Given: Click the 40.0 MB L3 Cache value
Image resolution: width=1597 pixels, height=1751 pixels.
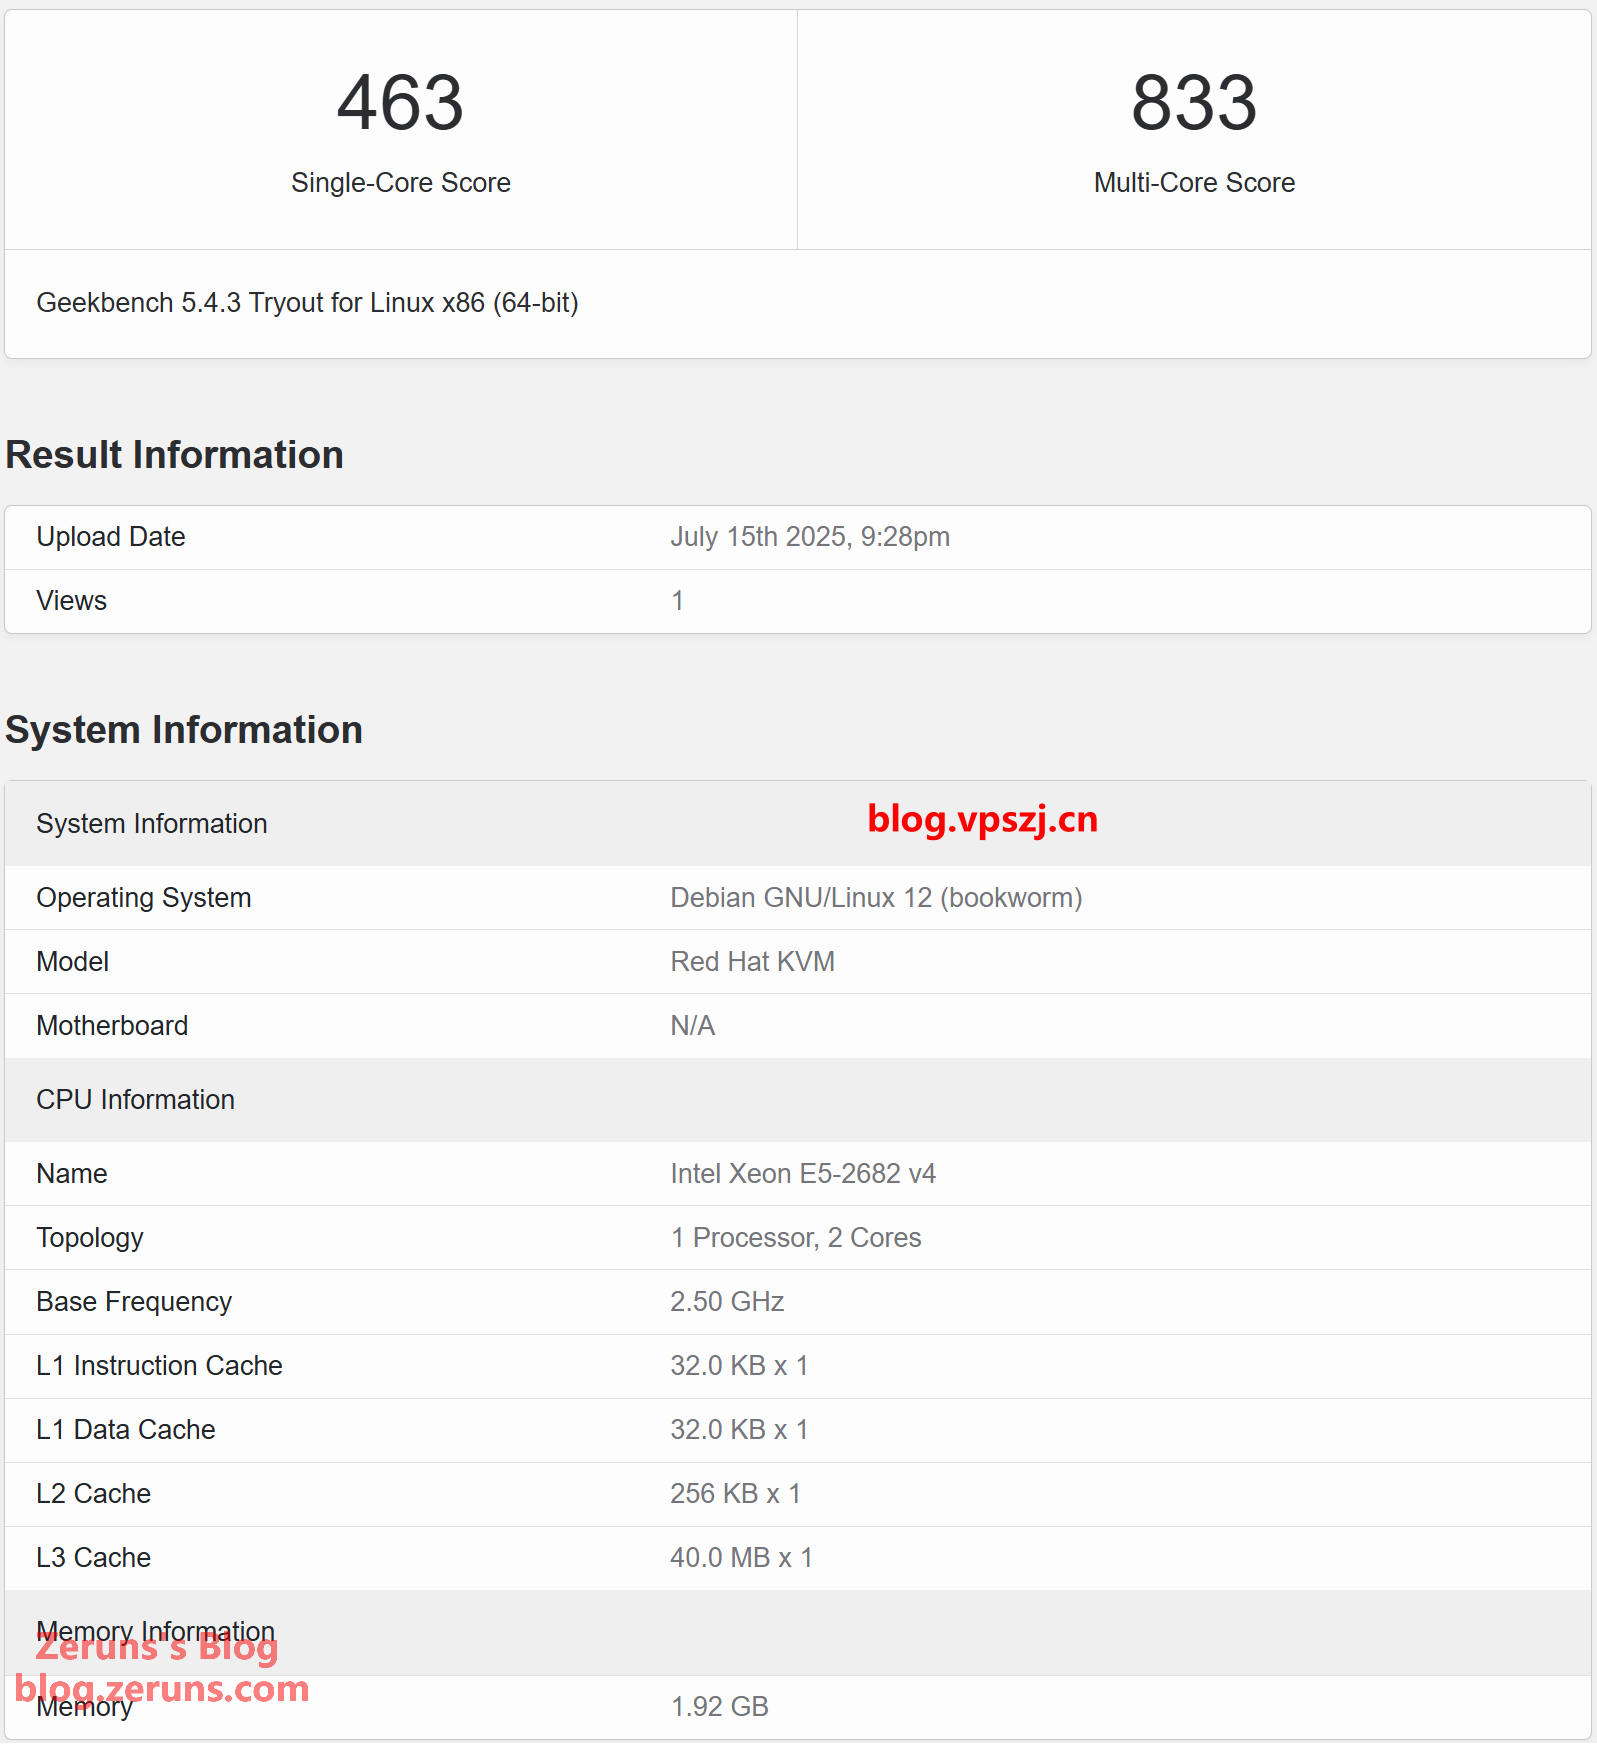Looking at the screenshot, I should click(x=740, y=1558).
